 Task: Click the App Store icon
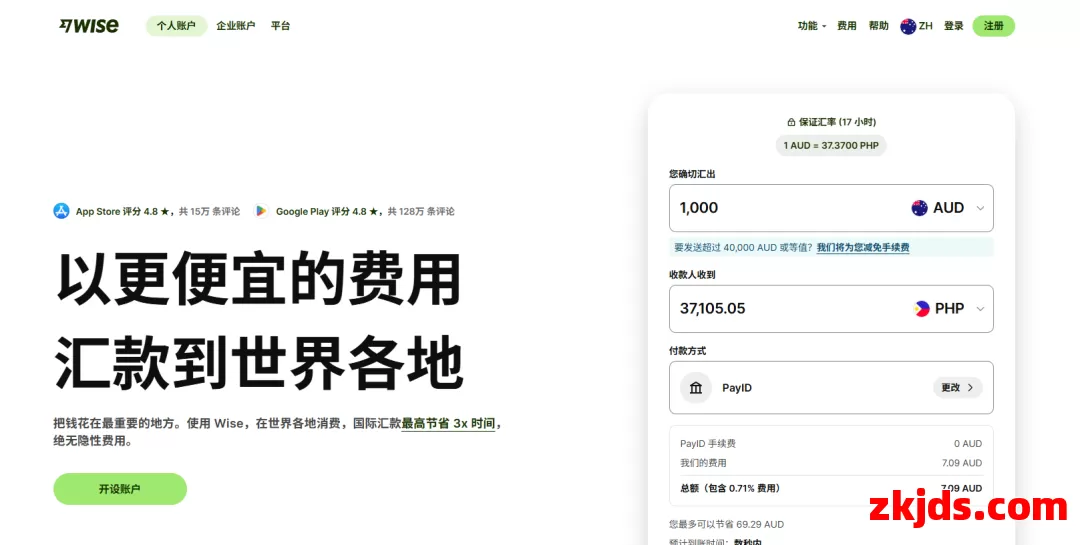[x=61, y=211]
